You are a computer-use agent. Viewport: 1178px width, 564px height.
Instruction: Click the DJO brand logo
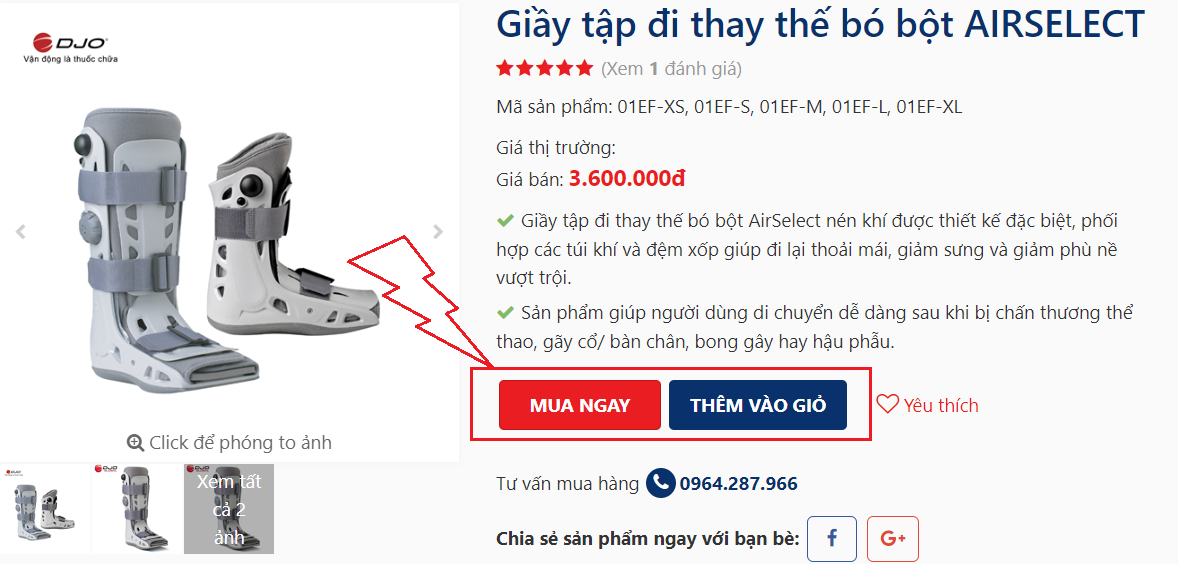pyautogui.click(x=71, y=47)
